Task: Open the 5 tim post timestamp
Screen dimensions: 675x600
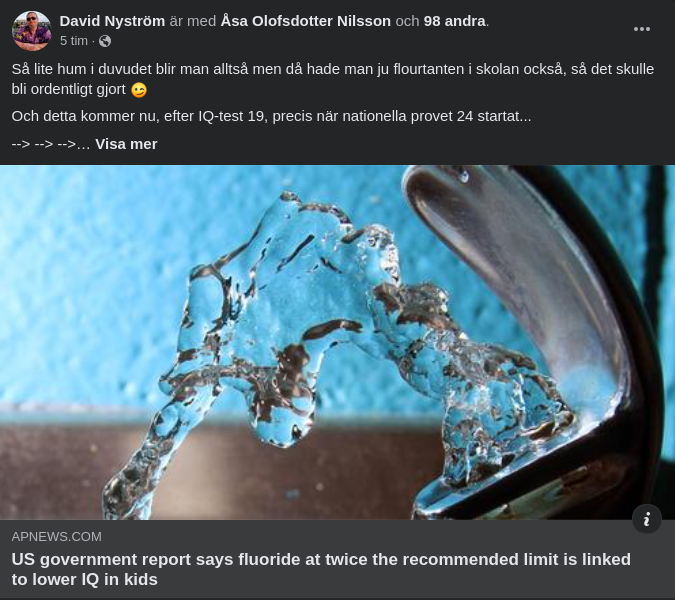Action: [74, 41]
